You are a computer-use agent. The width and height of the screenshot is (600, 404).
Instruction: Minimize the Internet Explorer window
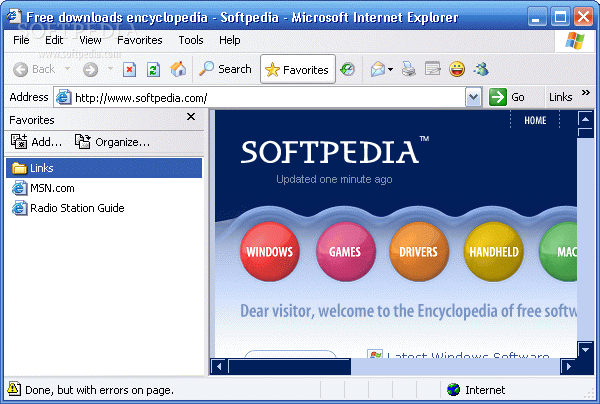pos(536,17)
